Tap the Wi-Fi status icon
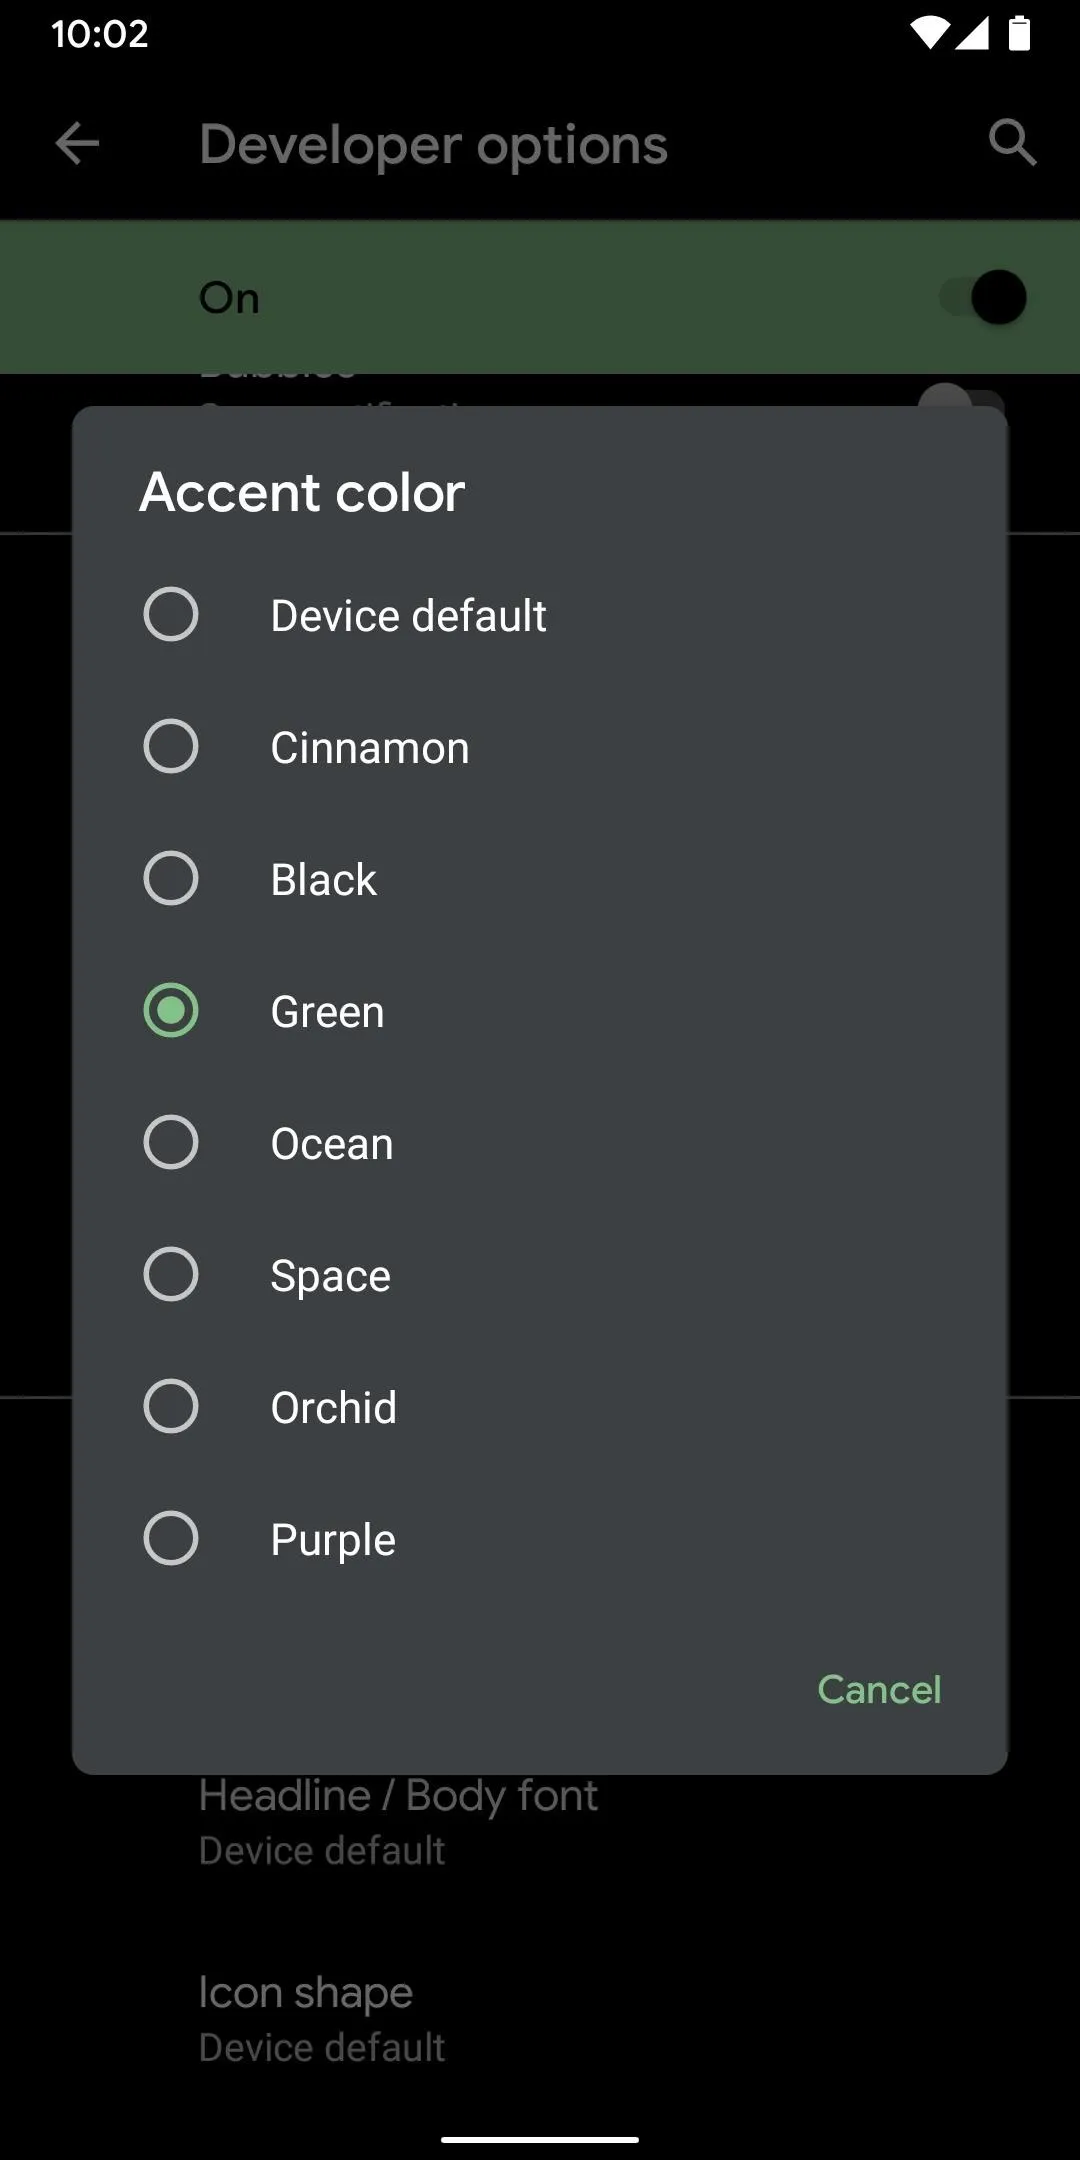Screen dimensions: 1080x2160 pos(928,34)
